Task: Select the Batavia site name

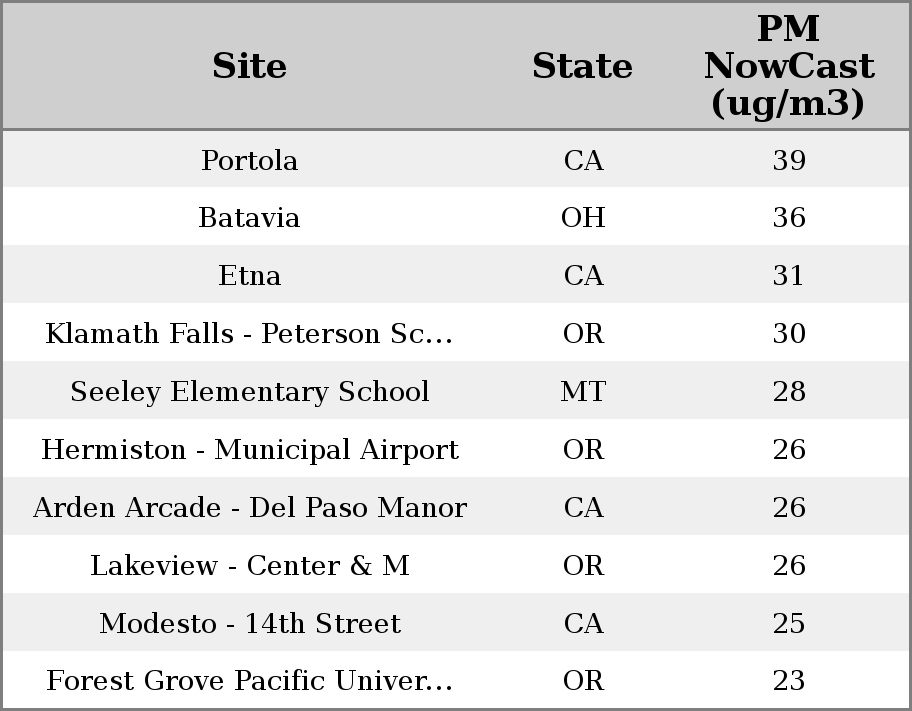Action: pyautogui.click(x=250, y=218)
